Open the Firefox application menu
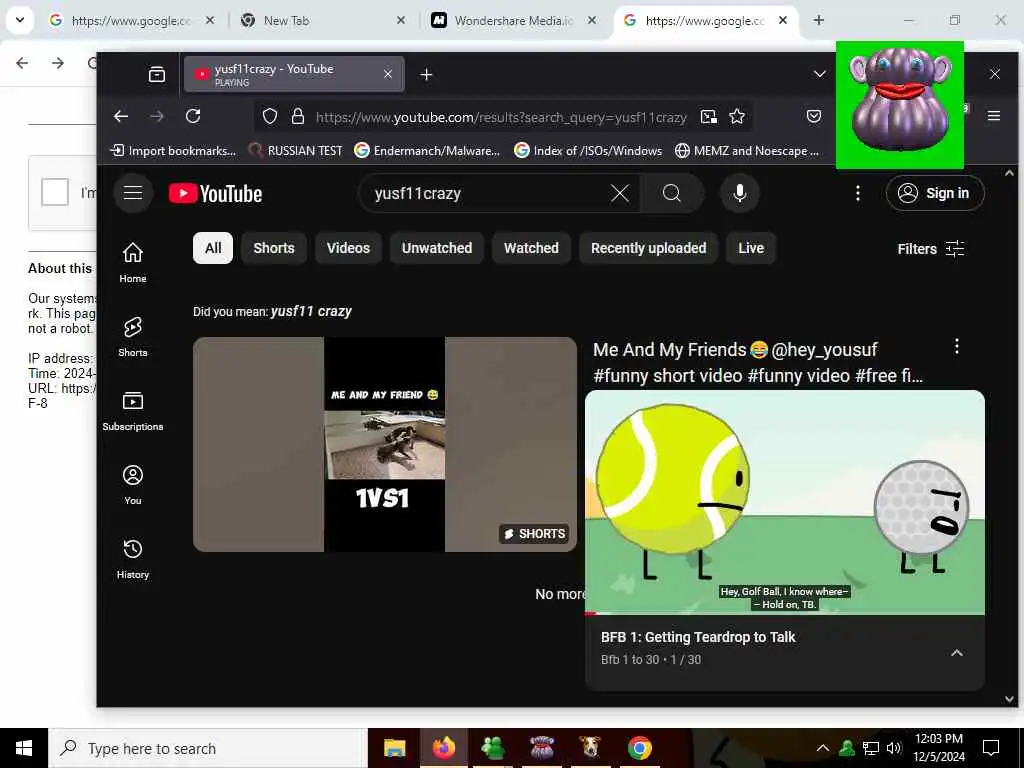The image size is (1024, 768). [x=994, y=116]
